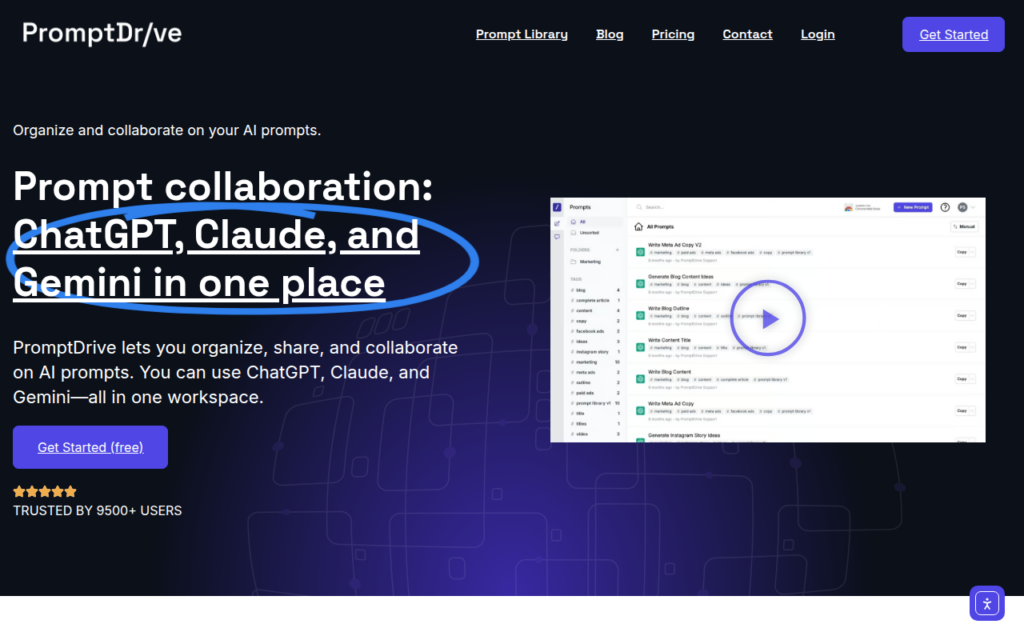The width and height of the screenshot is (1024, 640).
Task: Open the Prompt Library menu item
Action: click(521, 34)
